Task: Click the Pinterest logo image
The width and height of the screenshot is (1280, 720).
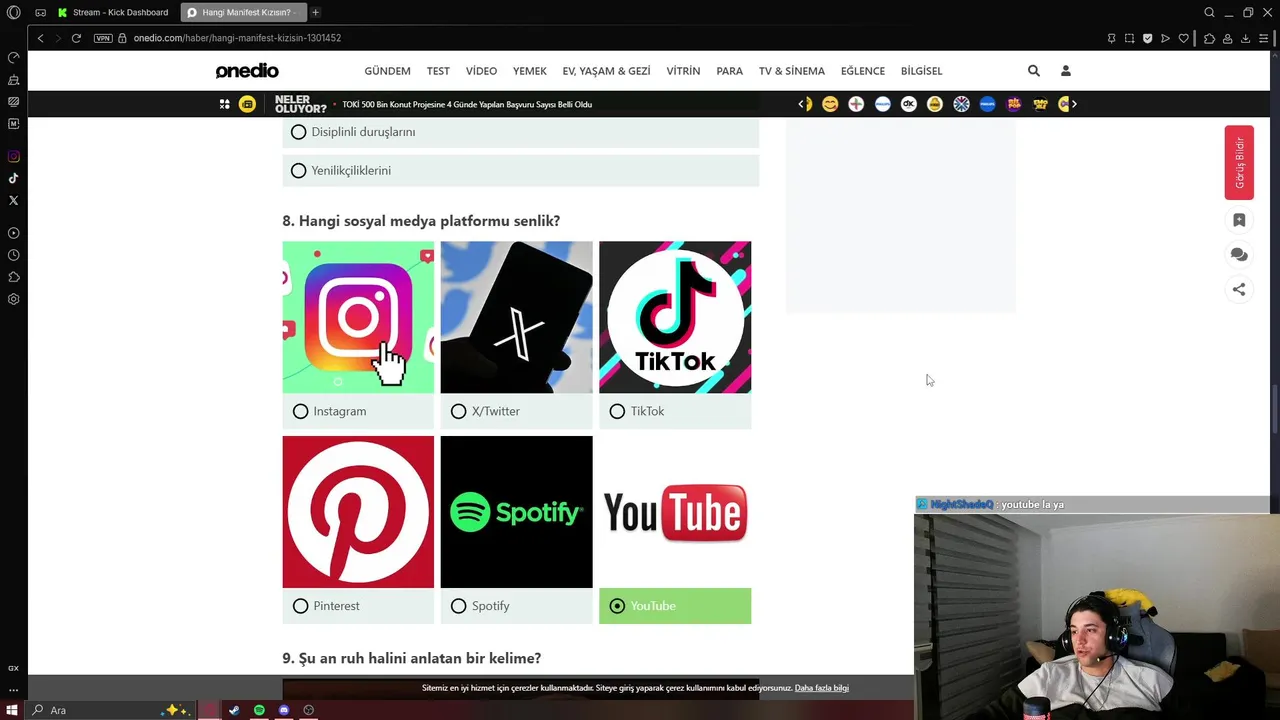Action: click(358, 512)
